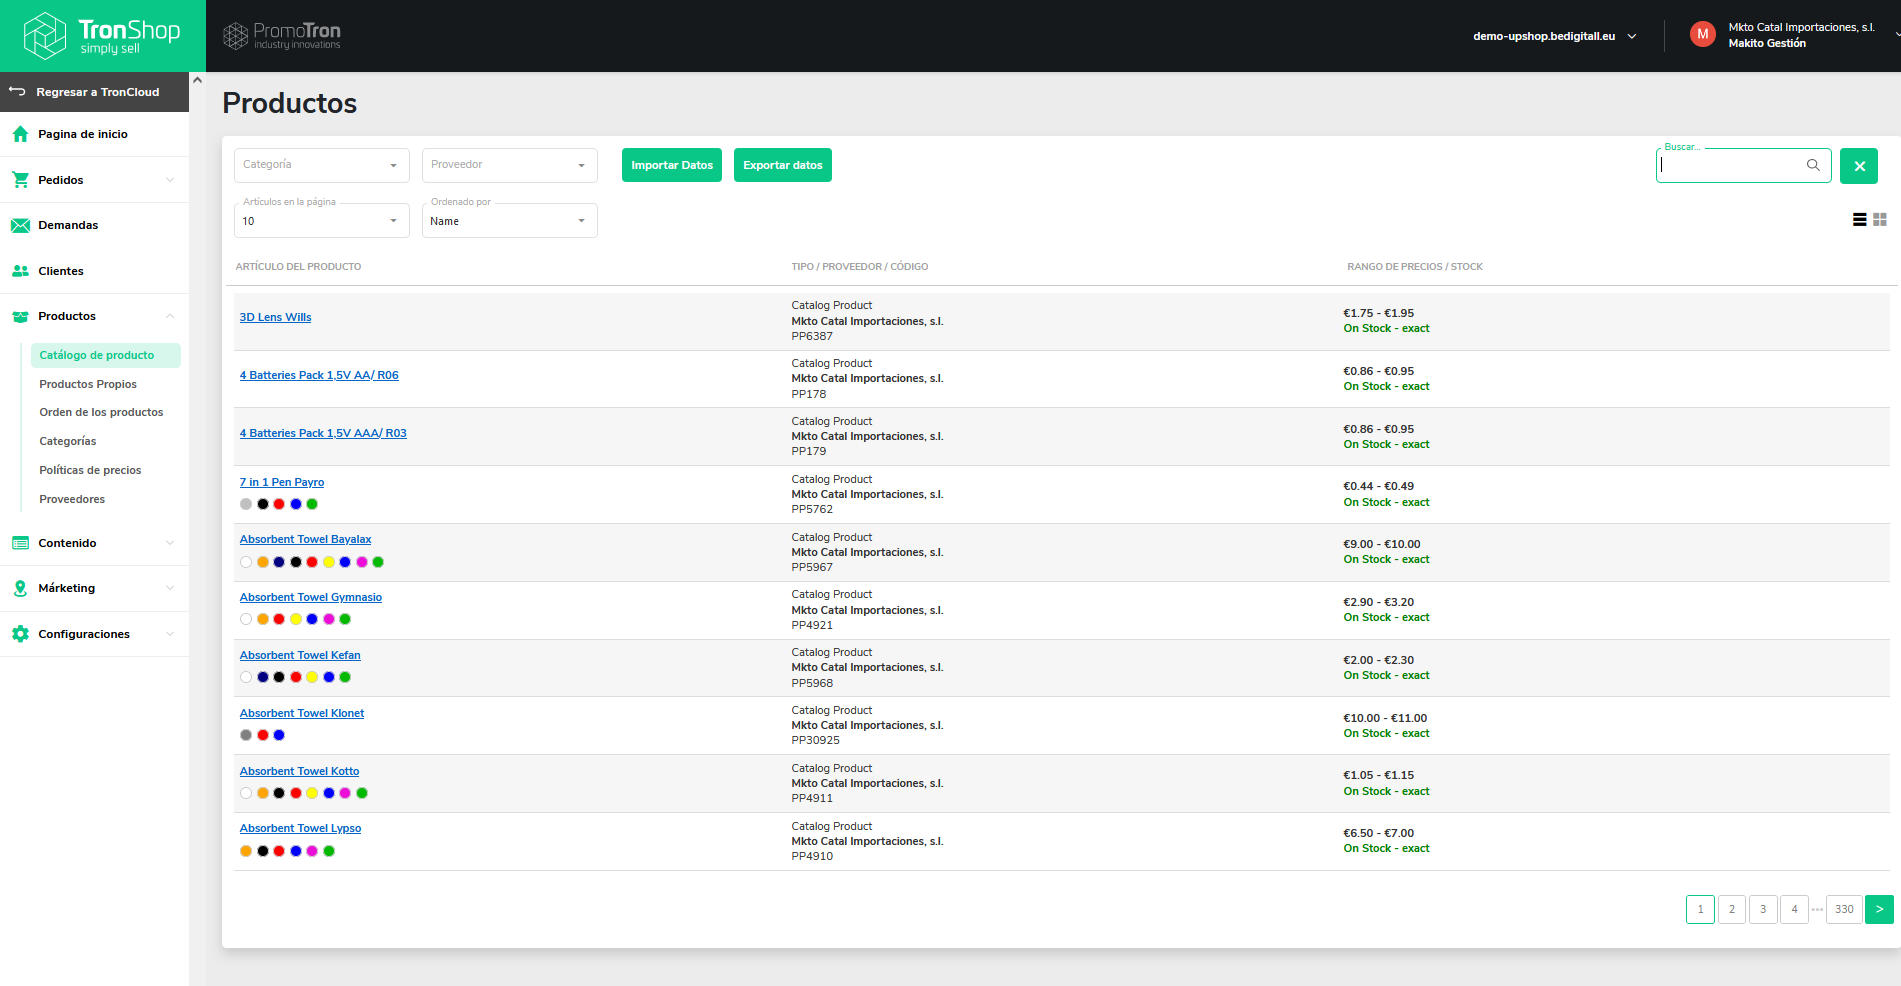Screen dimensions: 1901x986
Task: Open Proveedores submenu item
Action: [72, 499]
